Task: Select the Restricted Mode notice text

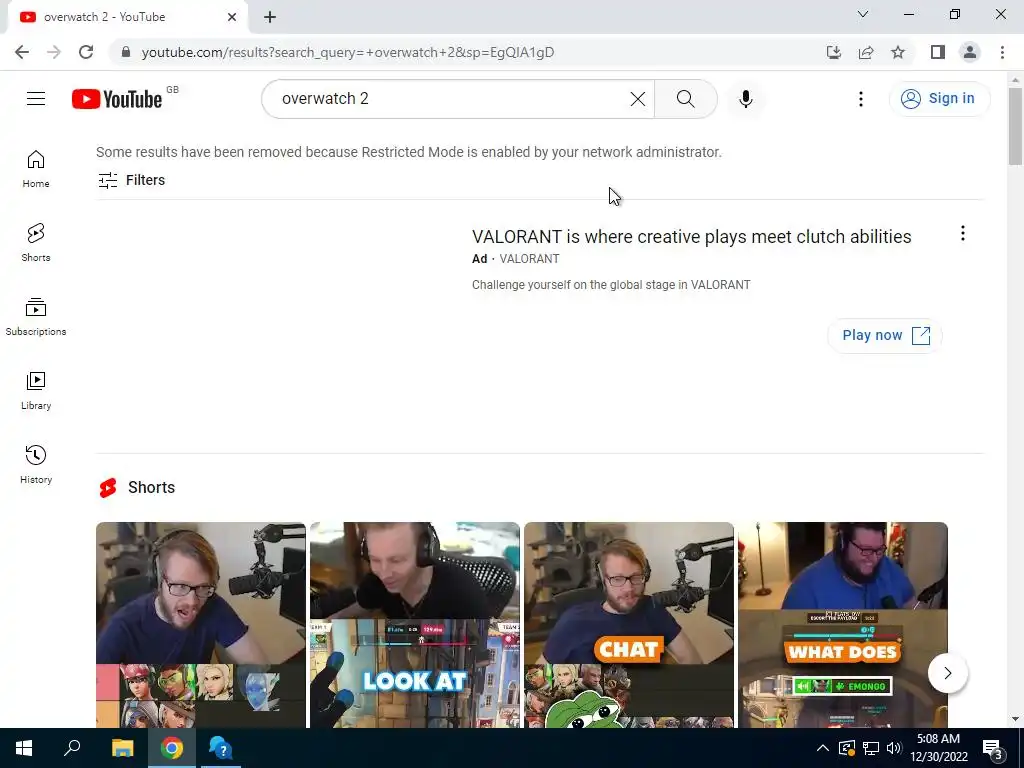Action: pos(409,152)
